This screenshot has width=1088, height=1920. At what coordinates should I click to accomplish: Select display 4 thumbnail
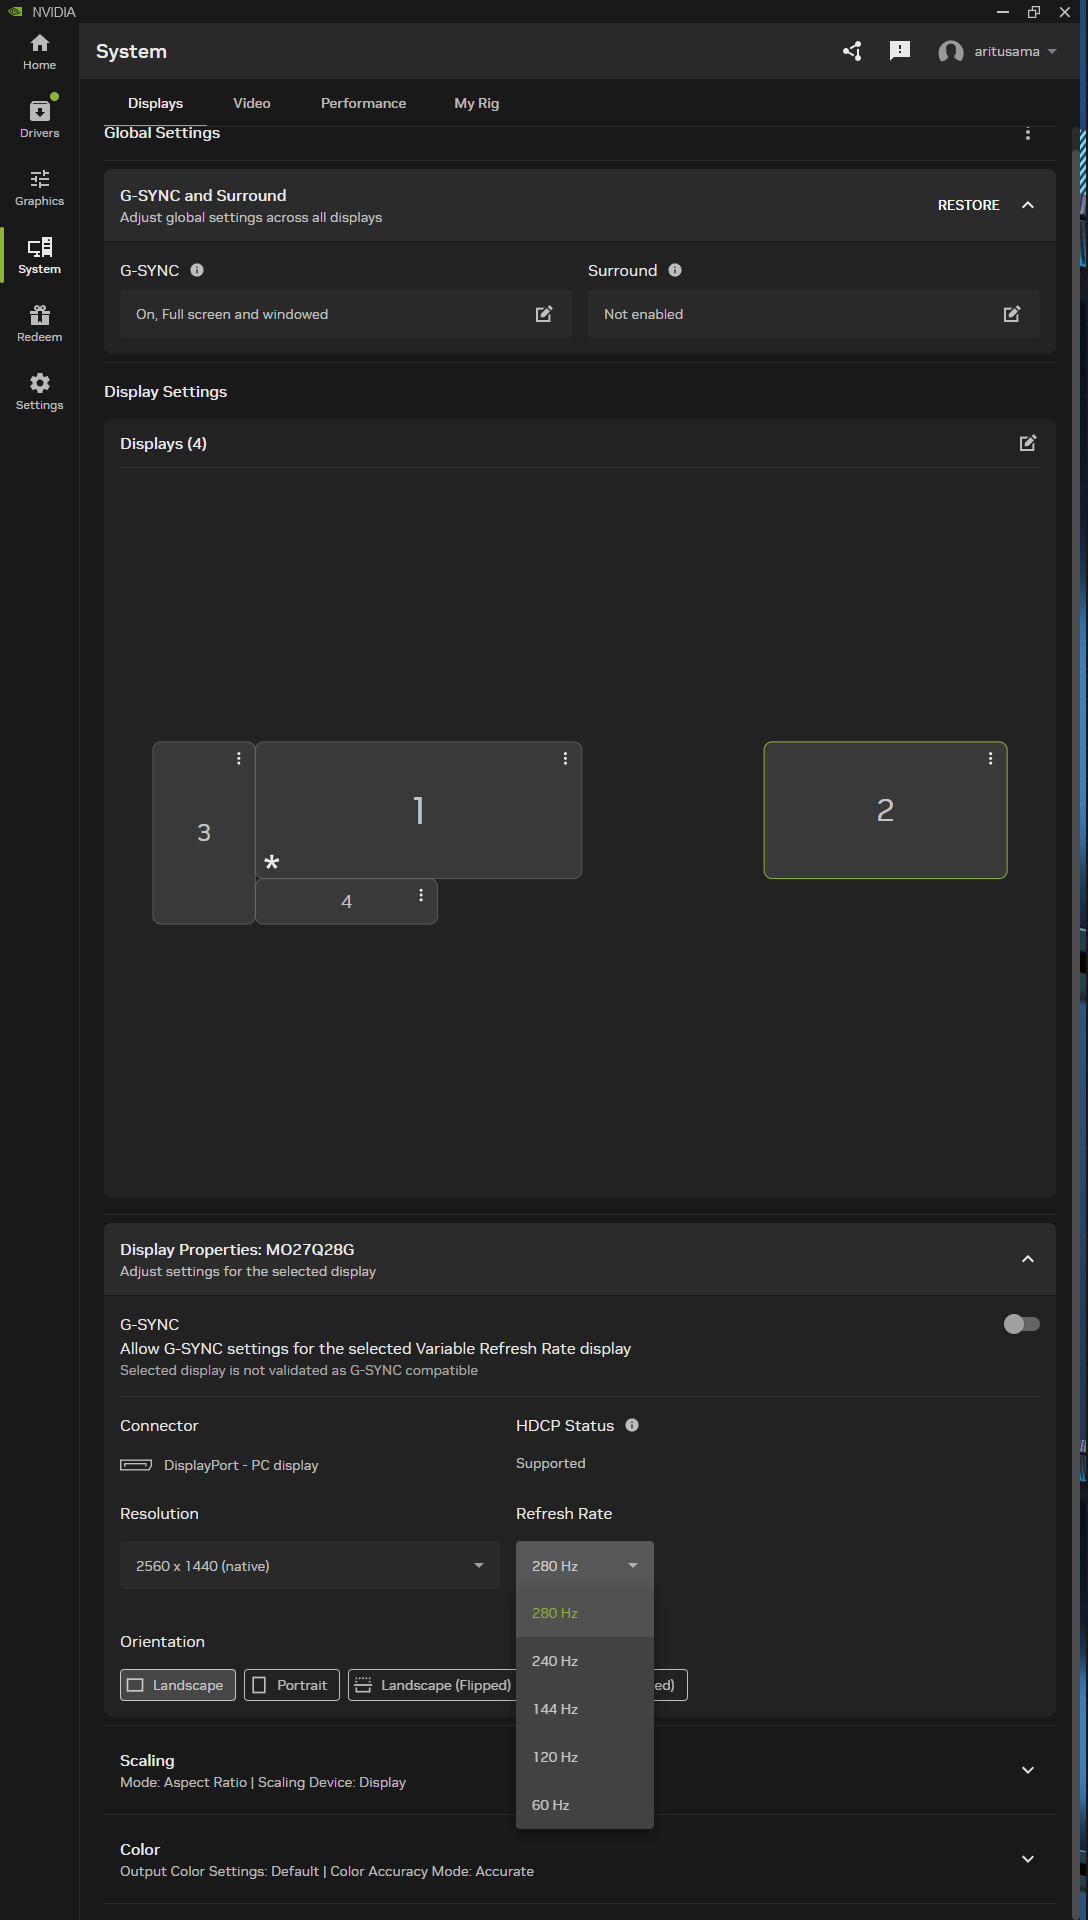(346, 901)
